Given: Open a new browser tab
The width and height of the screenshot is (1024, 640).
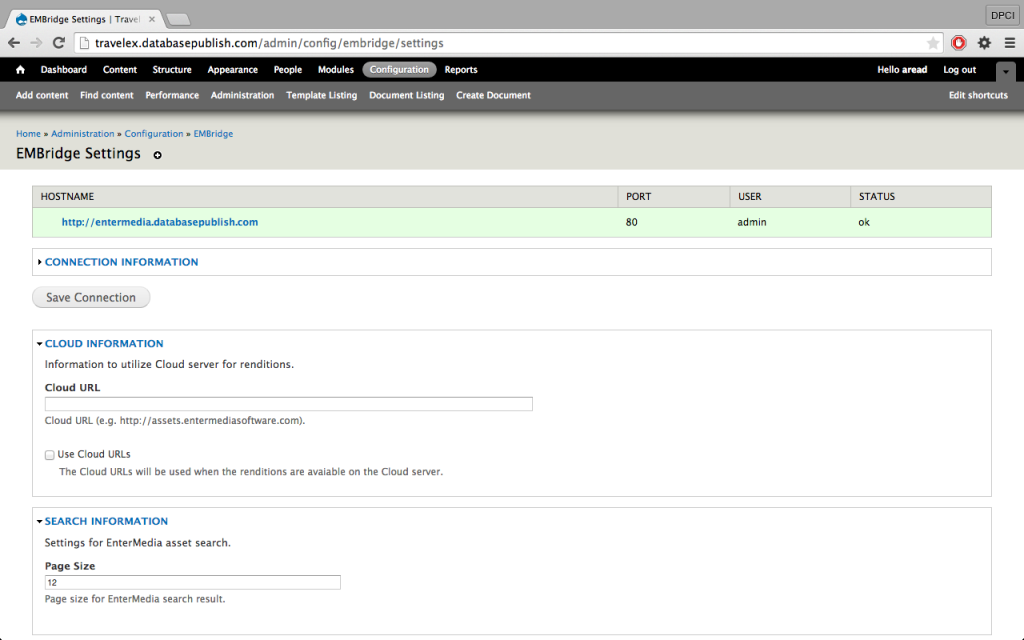Looking at the screenshot, I should pyautogui.click(x=178, y=20).
